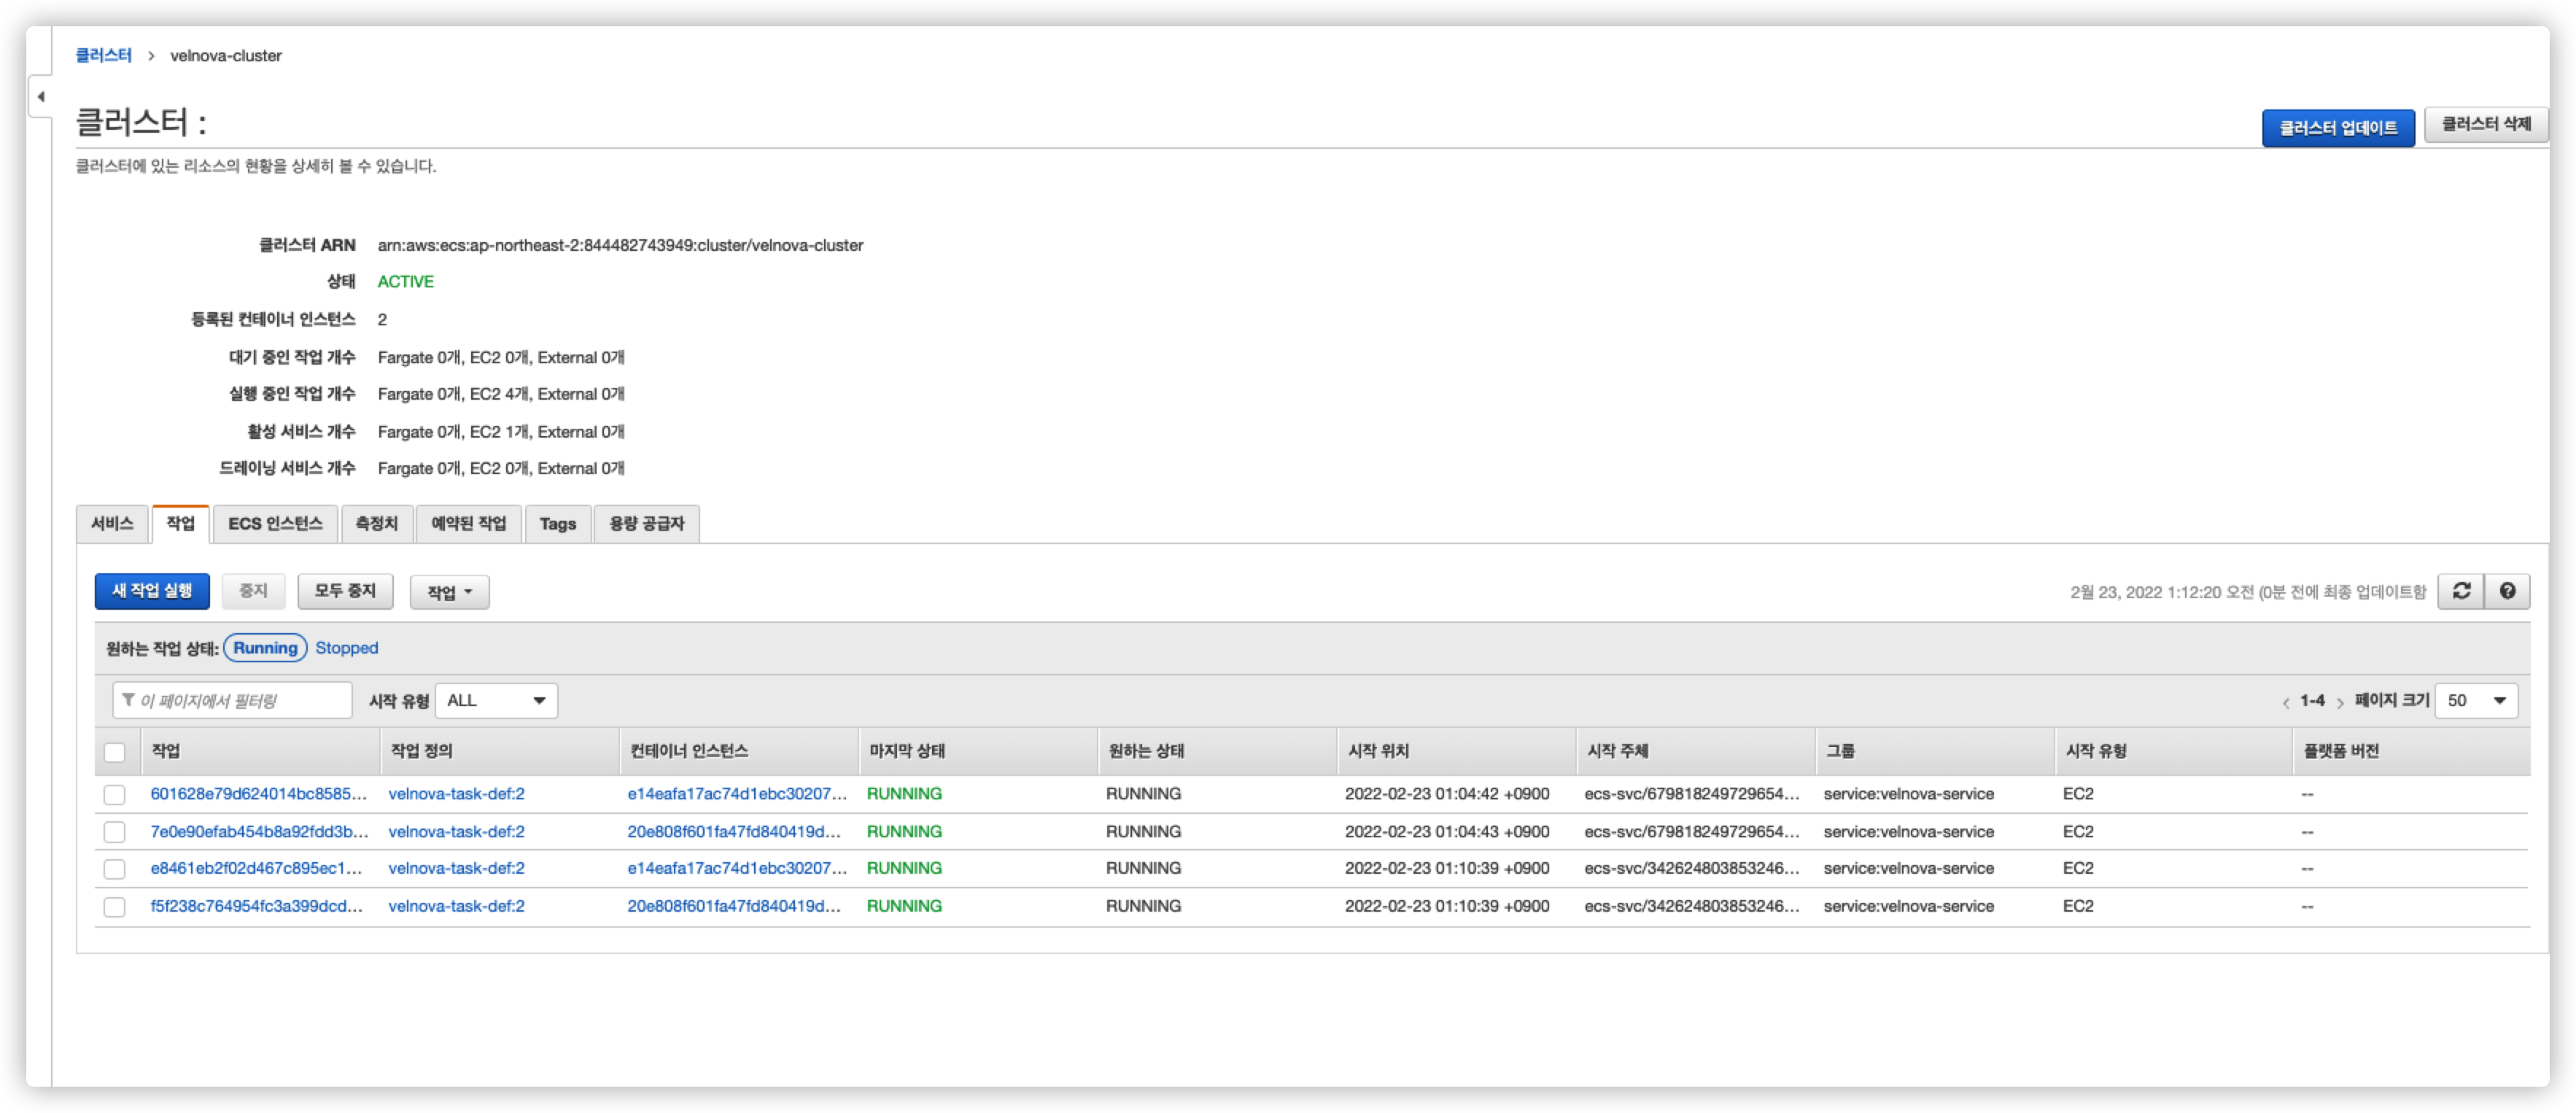Screen dimensions: 2576x1113
Task: Select the f5f238c76495 task checkbox
Action: pyautogui.click(x=115, y=906)
